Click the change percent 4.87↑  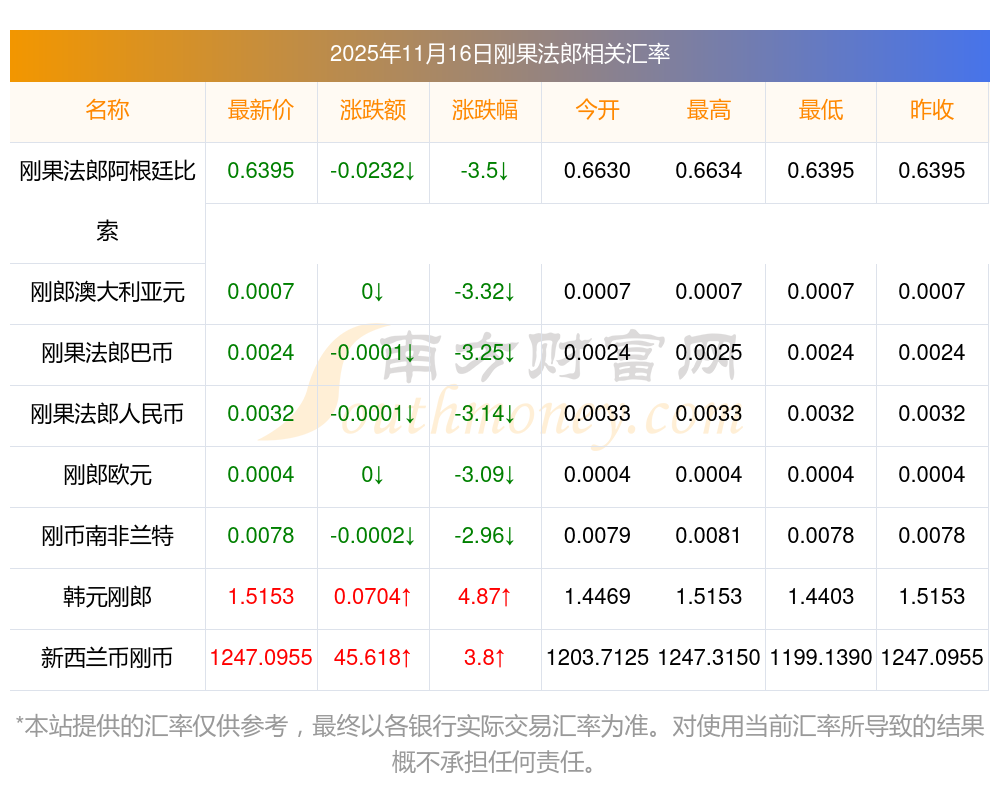pos(485,597)
